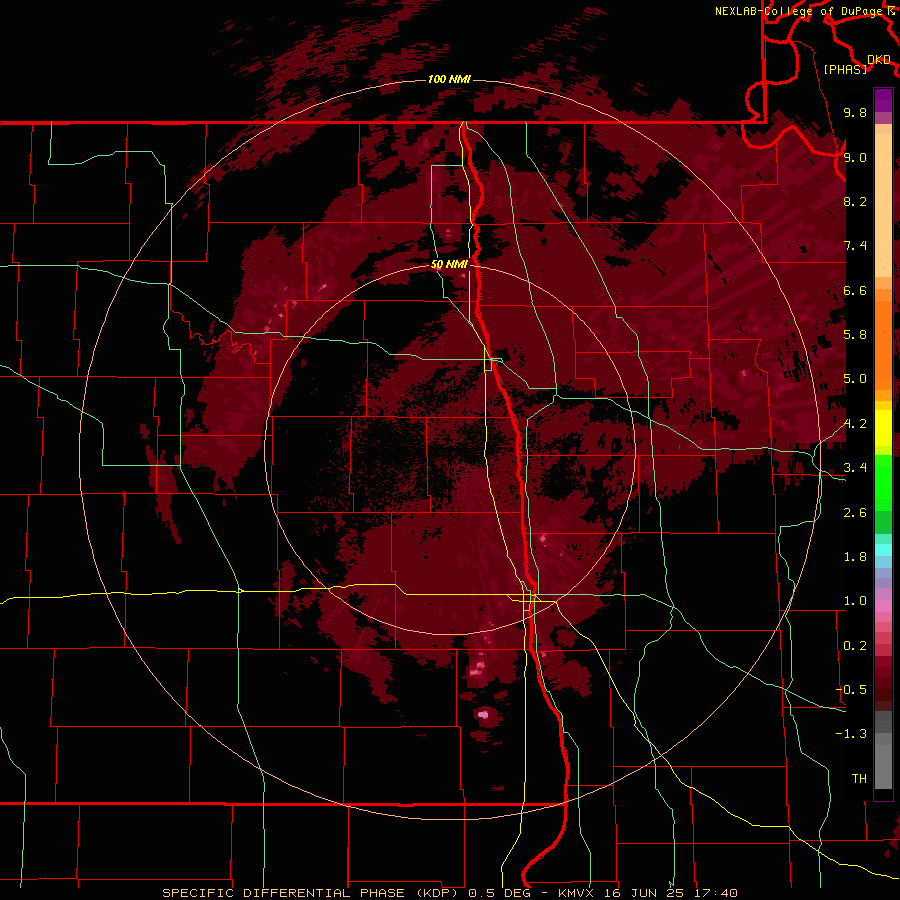
Task: Click the 1.8 value on the scale
Action: click(x=855, y=557)
